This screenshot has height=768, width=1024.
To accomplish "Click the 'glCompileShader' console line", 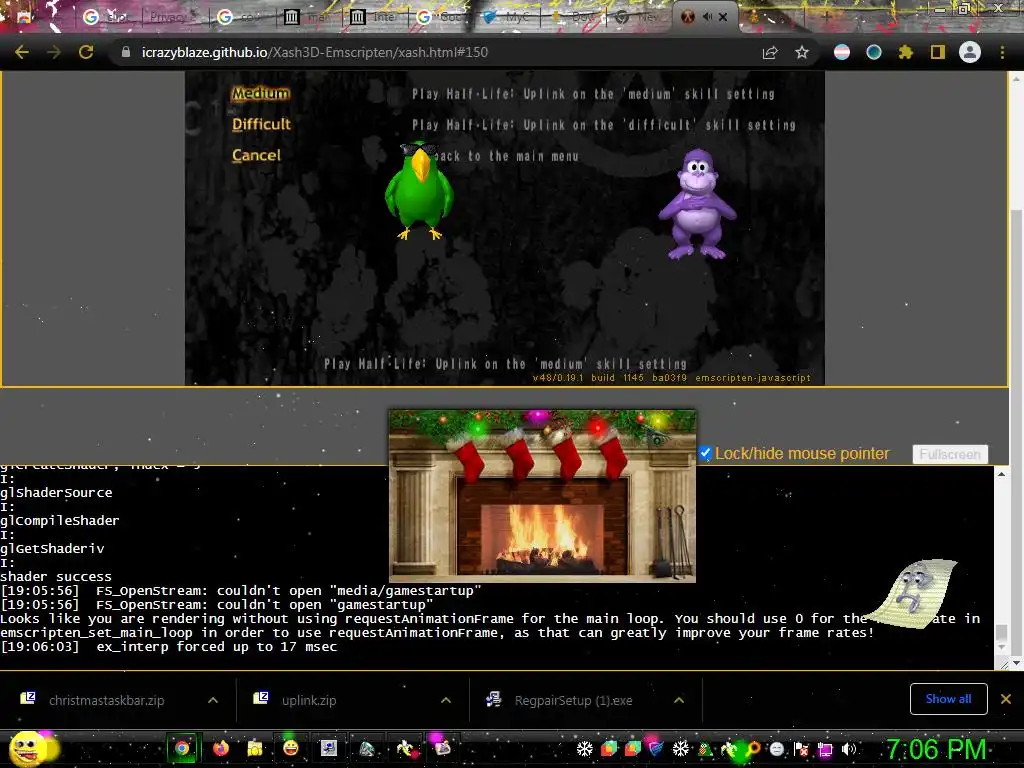I will click(59, 520).
